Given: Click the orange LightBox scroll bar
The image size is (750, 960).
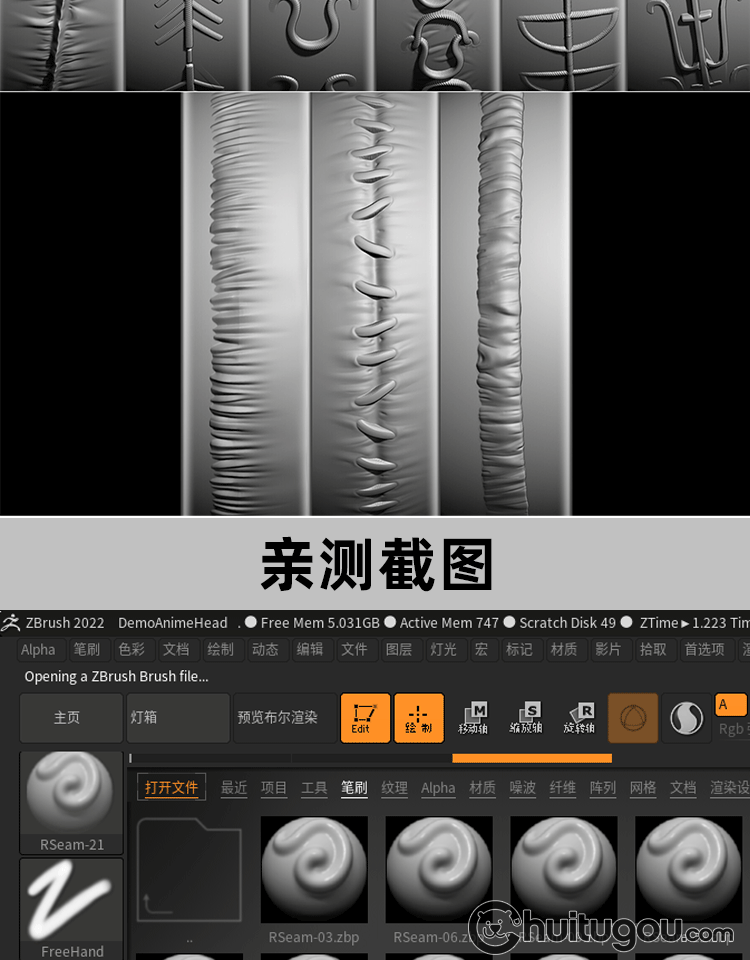Looking at the screenshot, I should [x=532, y=758].
